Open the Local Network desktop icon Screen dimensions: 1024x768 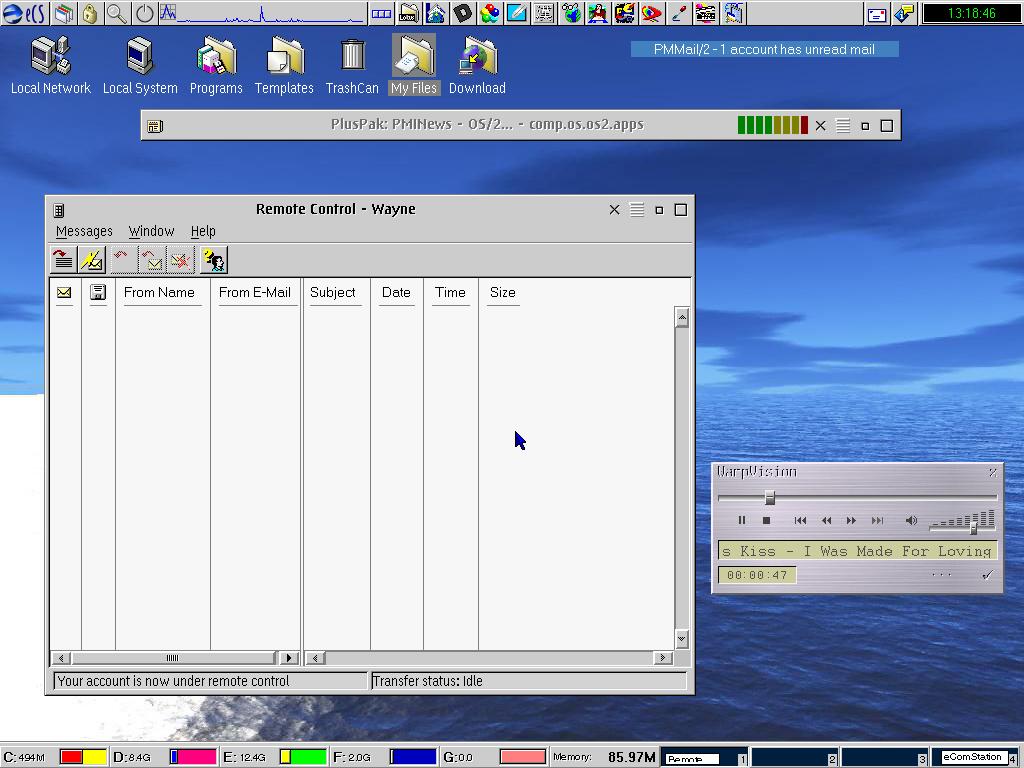coord(51,66)
